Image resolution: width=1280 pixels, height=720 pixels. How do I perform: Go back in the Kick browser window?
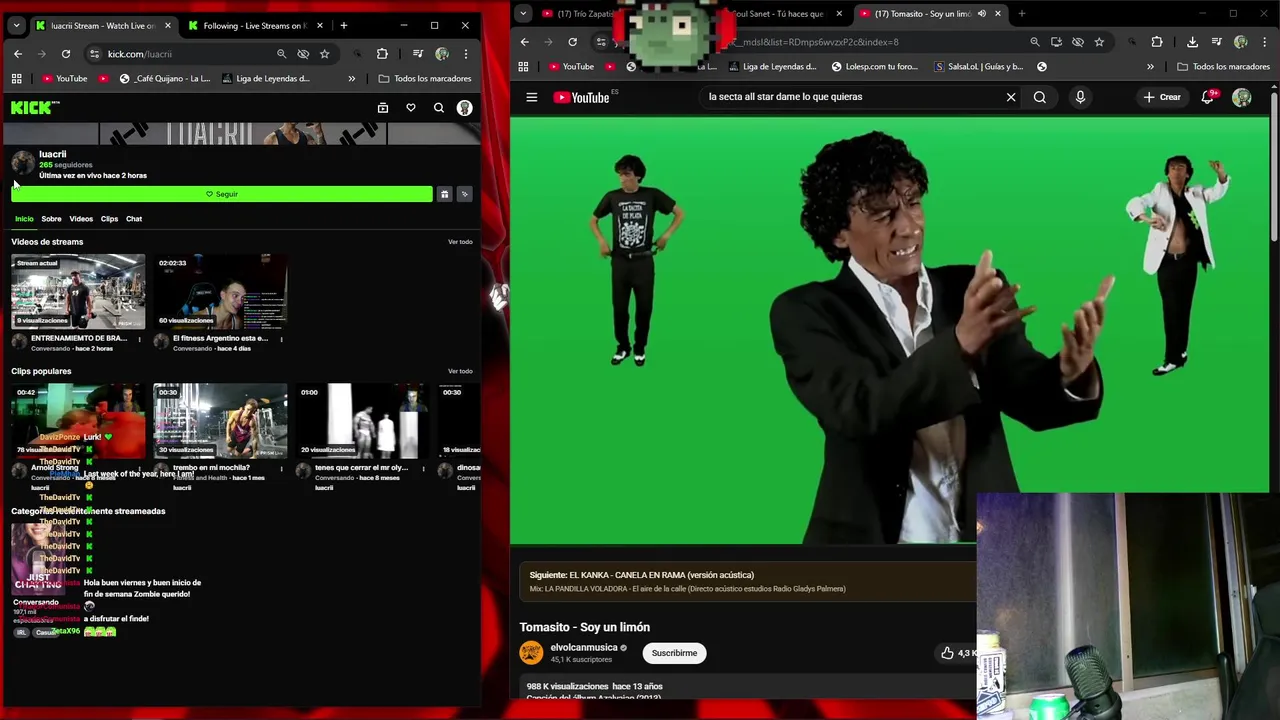[18, 54]
